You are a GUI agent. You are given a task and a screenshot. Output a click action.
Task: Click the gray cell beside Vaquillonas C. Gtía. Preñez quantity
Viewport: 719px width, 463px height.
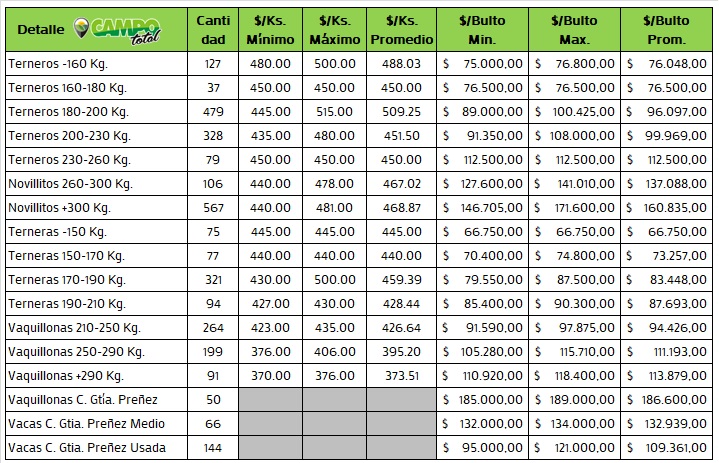coord(270,399)
